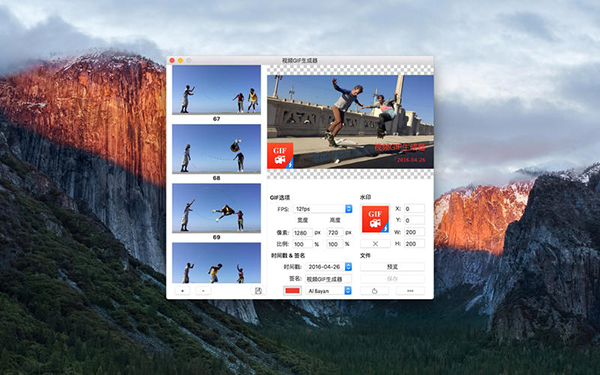
Task: Click the GIF watermark logo in preview
Action: (280, 155)
